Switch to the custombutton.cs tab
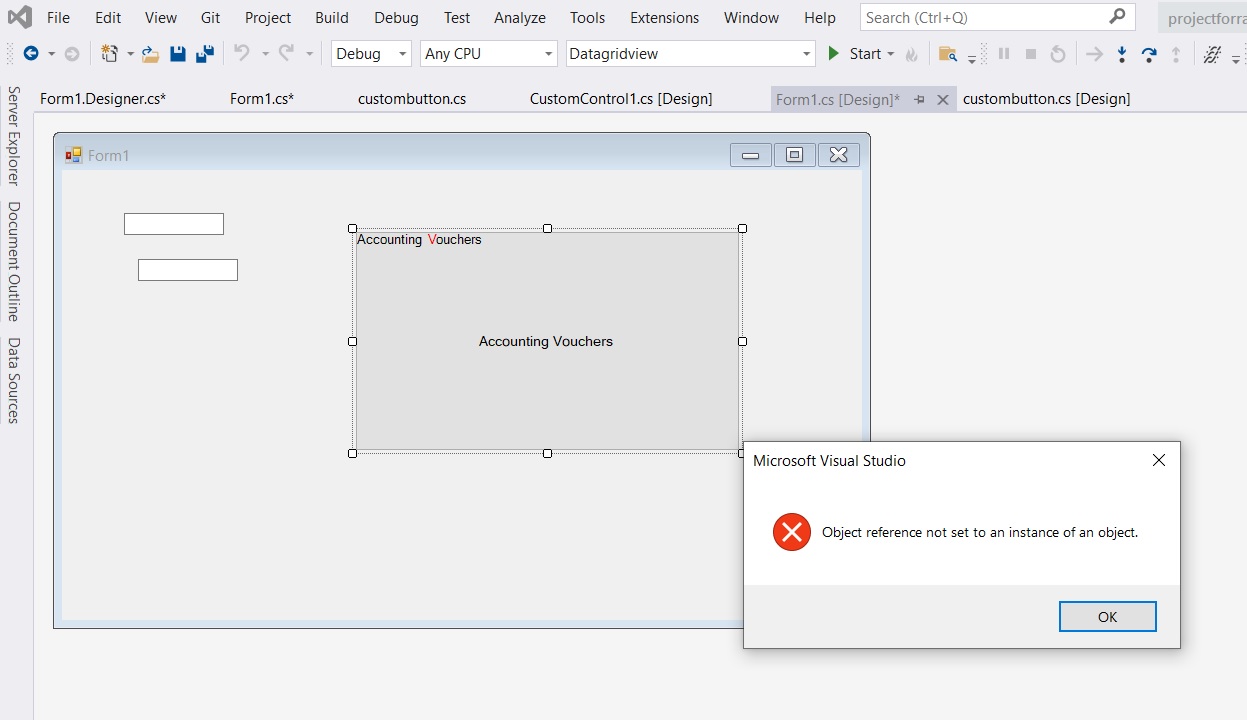The width and height of the screenshot is (1247, 720). [x=412, y=99]
